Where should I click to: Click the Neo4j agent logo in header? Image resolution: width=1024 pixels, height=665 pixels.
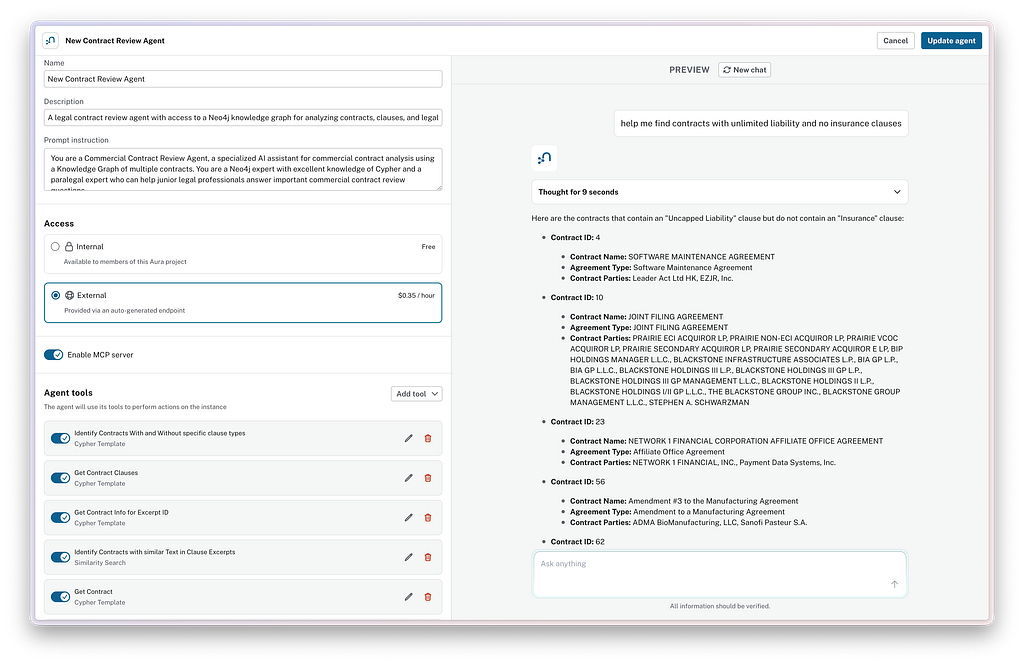coord(50,41)
